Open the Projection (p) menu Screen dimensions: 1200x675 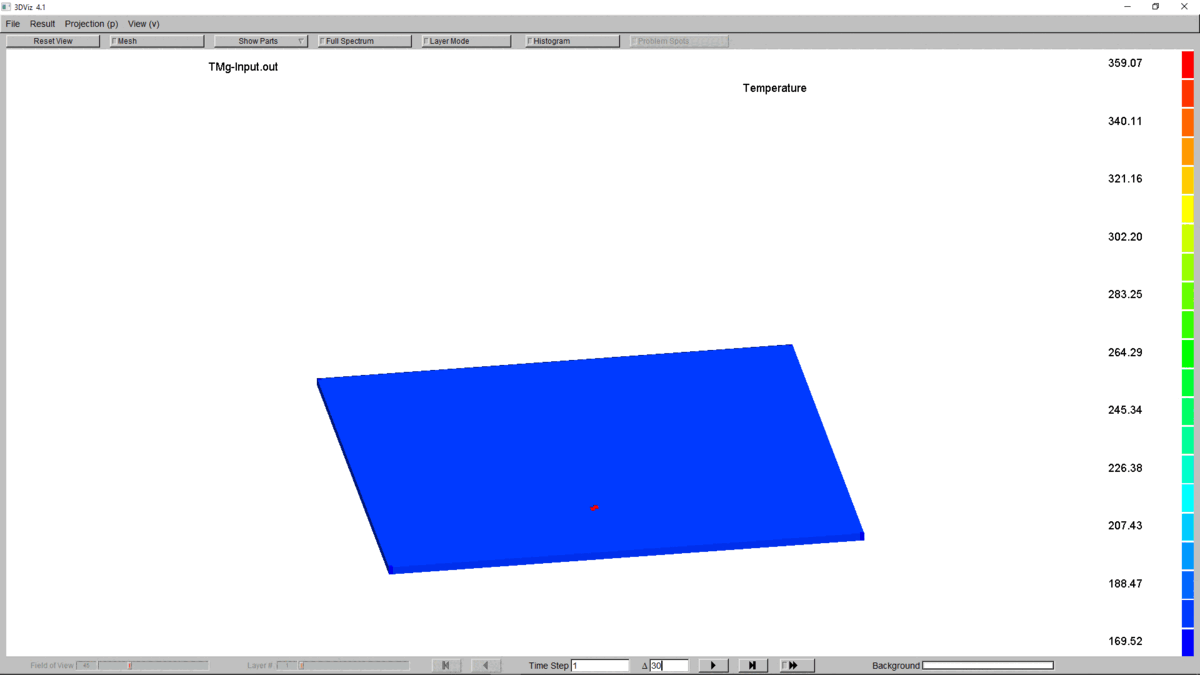click(x=91, y=24)
